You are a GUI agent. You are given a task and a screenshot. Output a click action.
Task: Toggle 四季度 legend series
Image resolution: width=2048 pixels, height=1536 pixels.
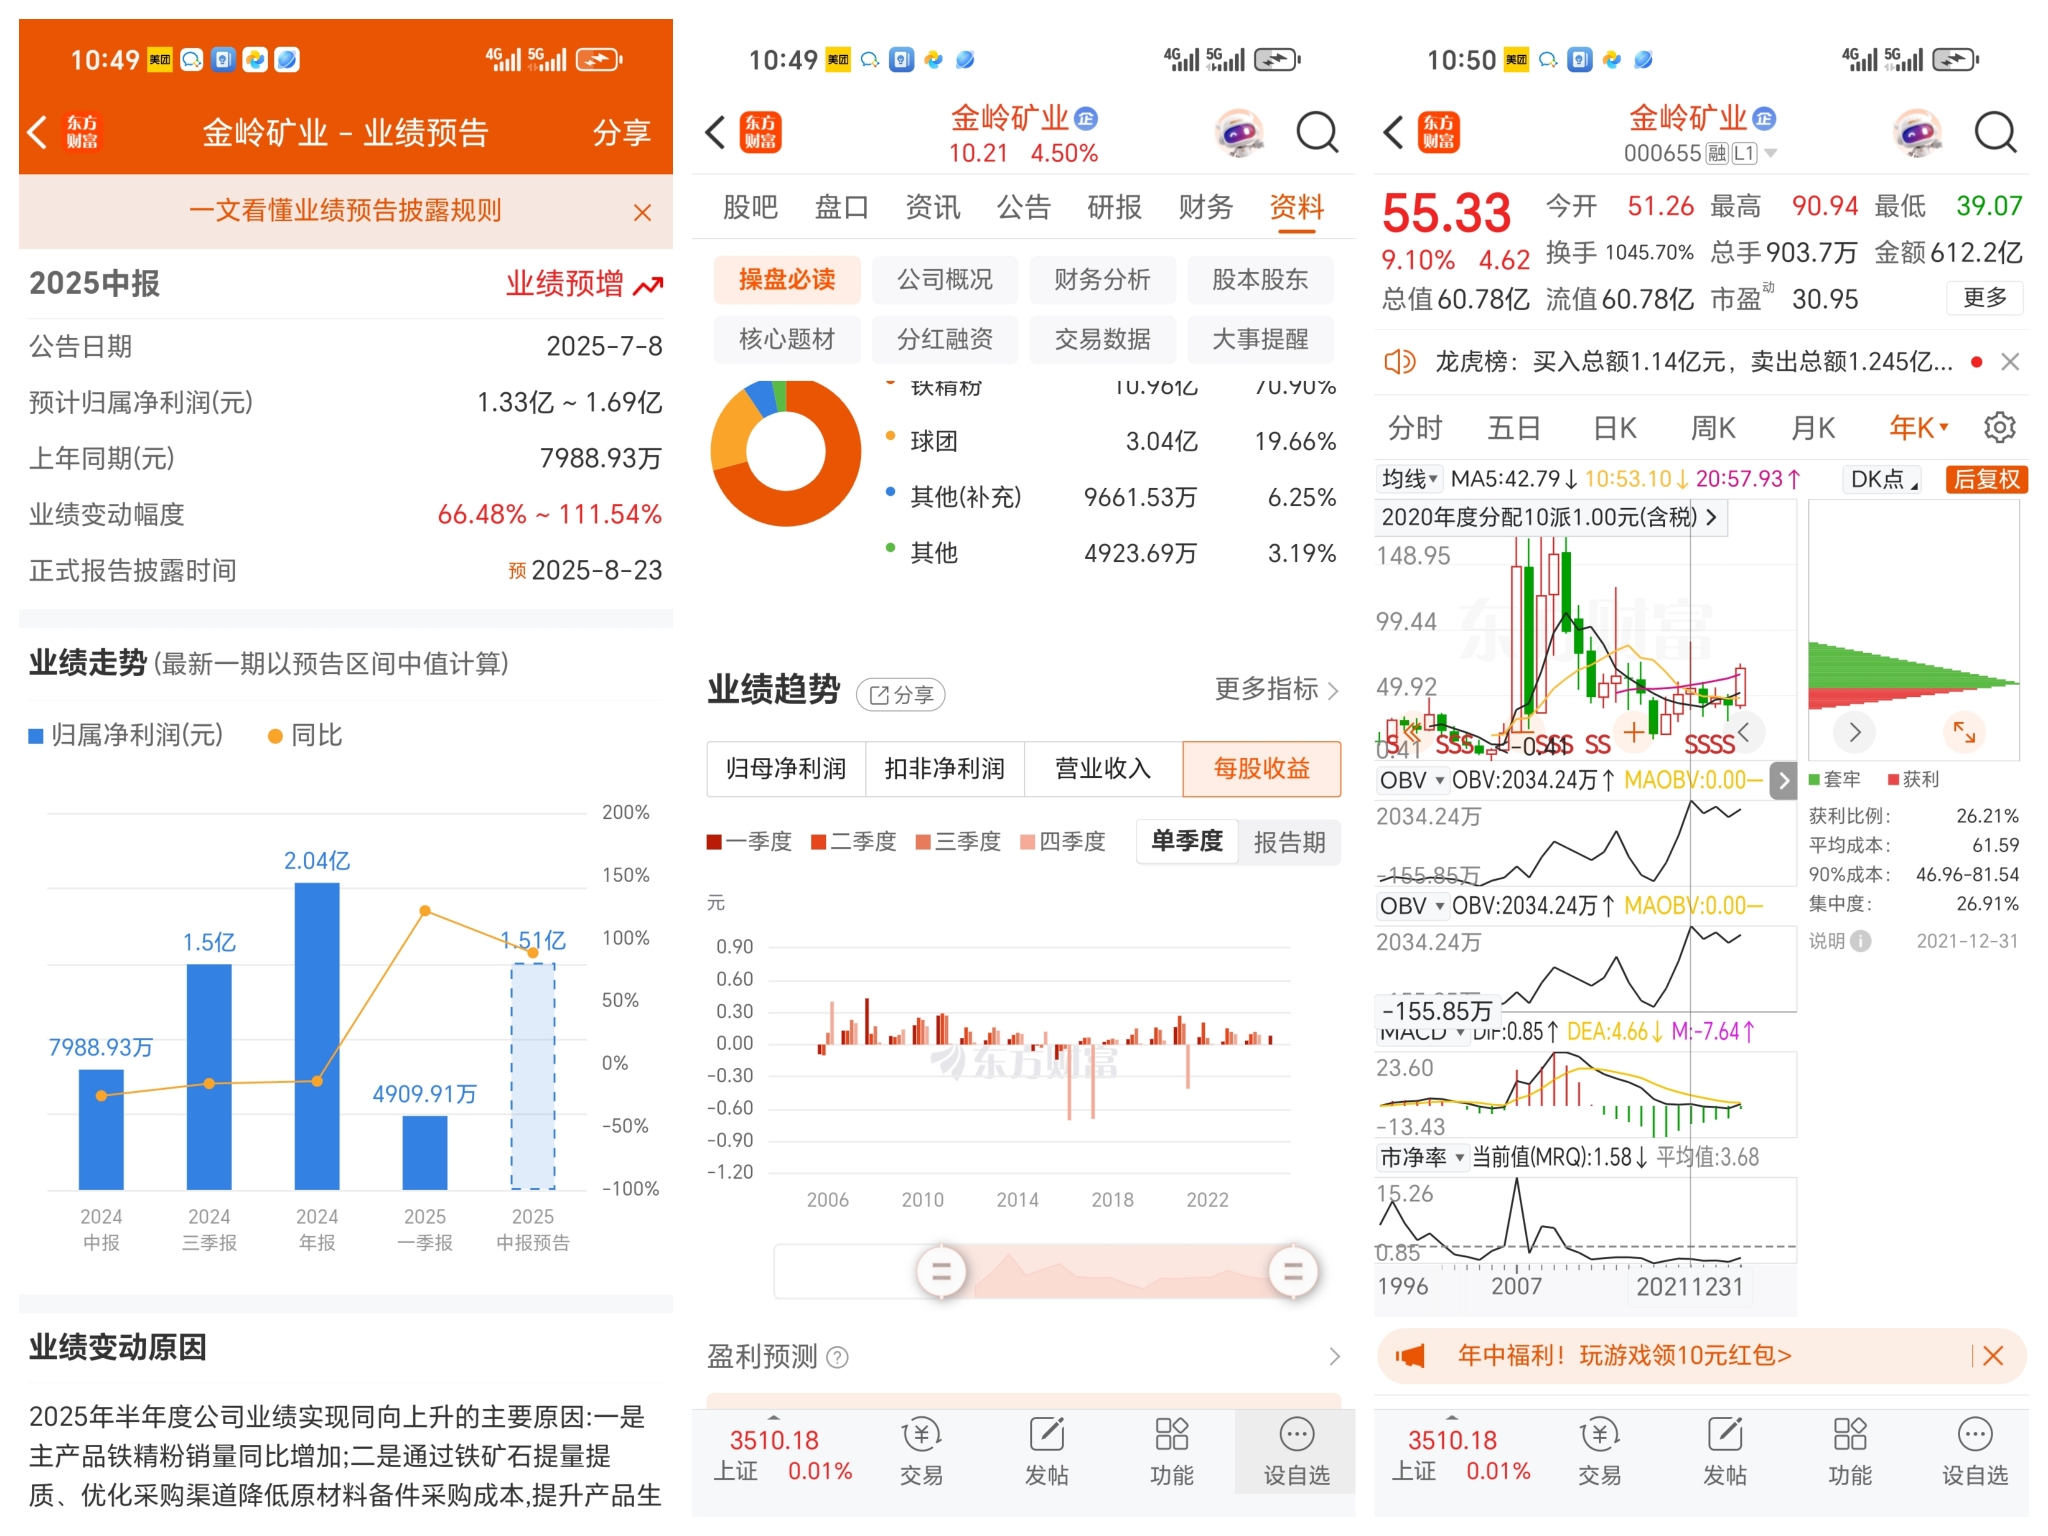click(1062, 841)
